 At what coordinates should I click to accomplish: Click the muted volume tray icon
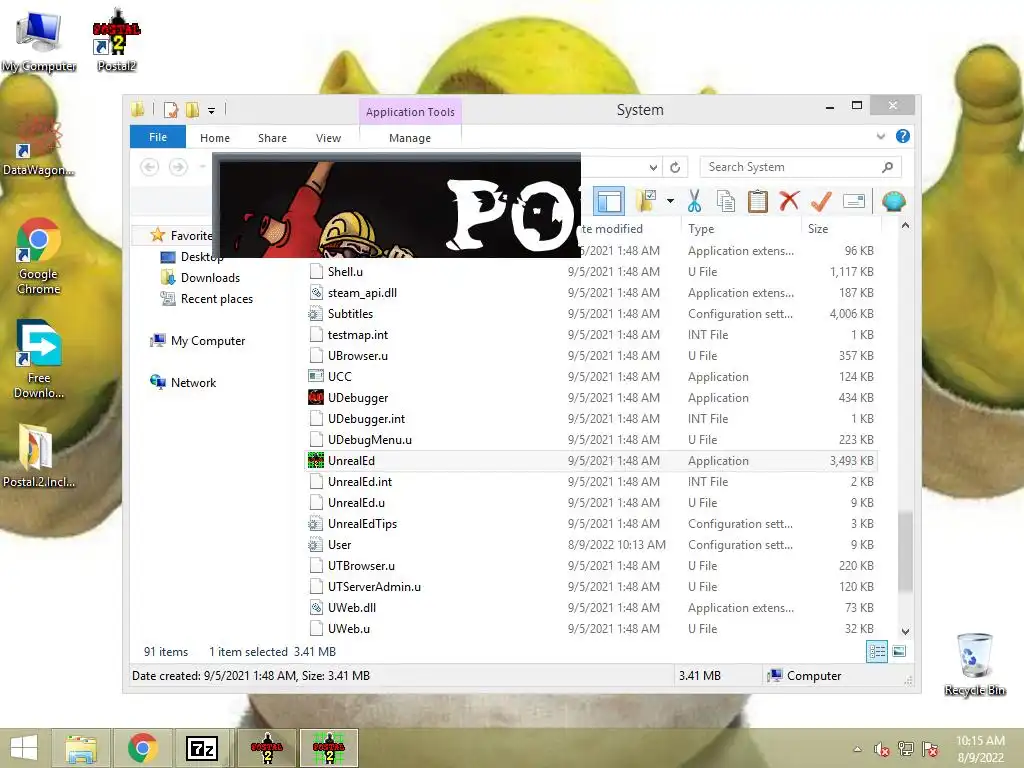pyautogui.click(x=882, y=749)
